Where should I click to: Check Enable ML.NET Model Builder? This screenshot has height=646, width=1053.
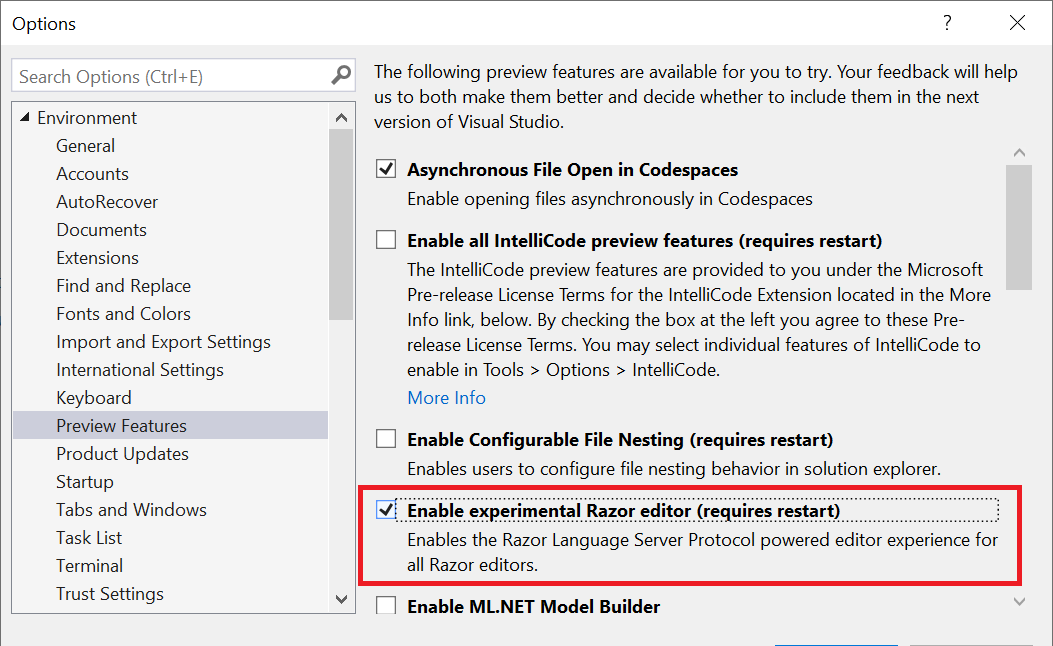(386, 605)
